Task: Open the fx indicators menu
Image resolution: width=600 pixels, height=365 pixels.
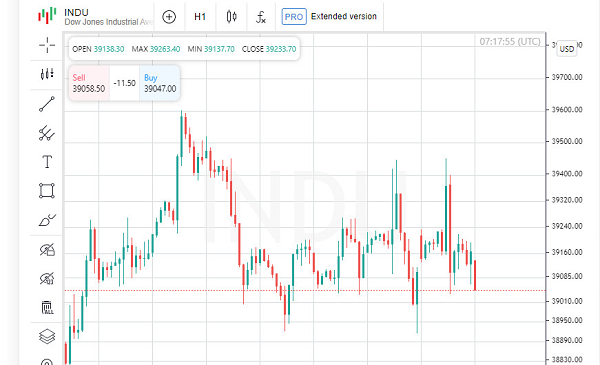Action: click(261, 17)
